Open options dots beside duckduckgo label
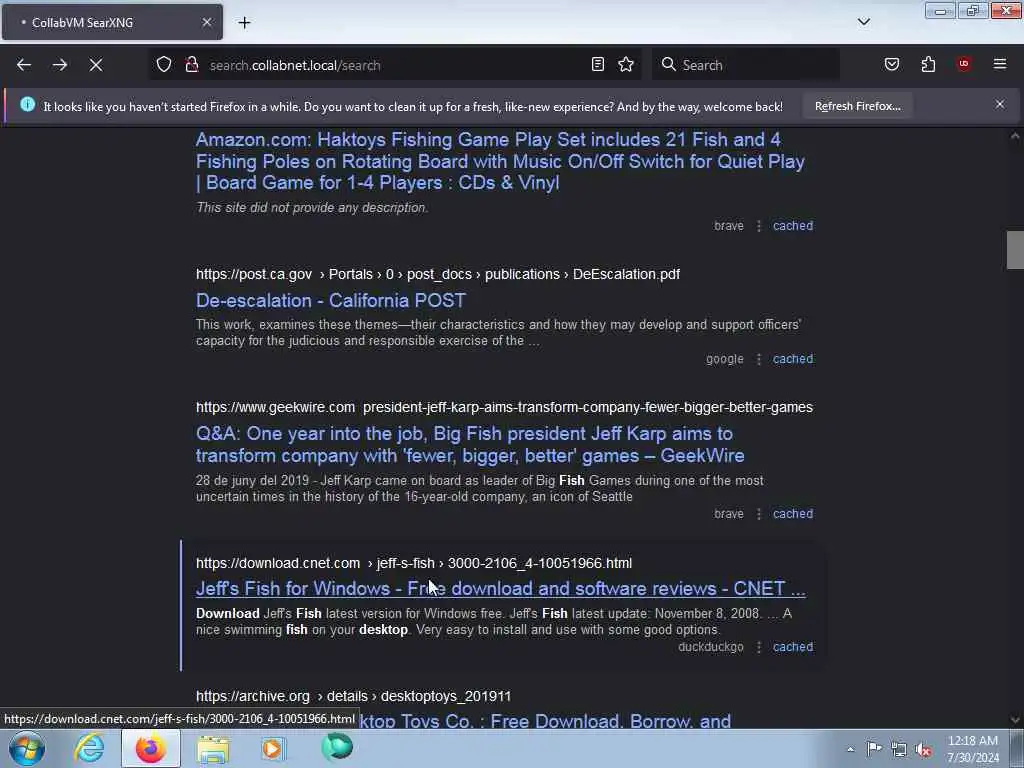This screenshot has height=768, width=1024. 758,647
